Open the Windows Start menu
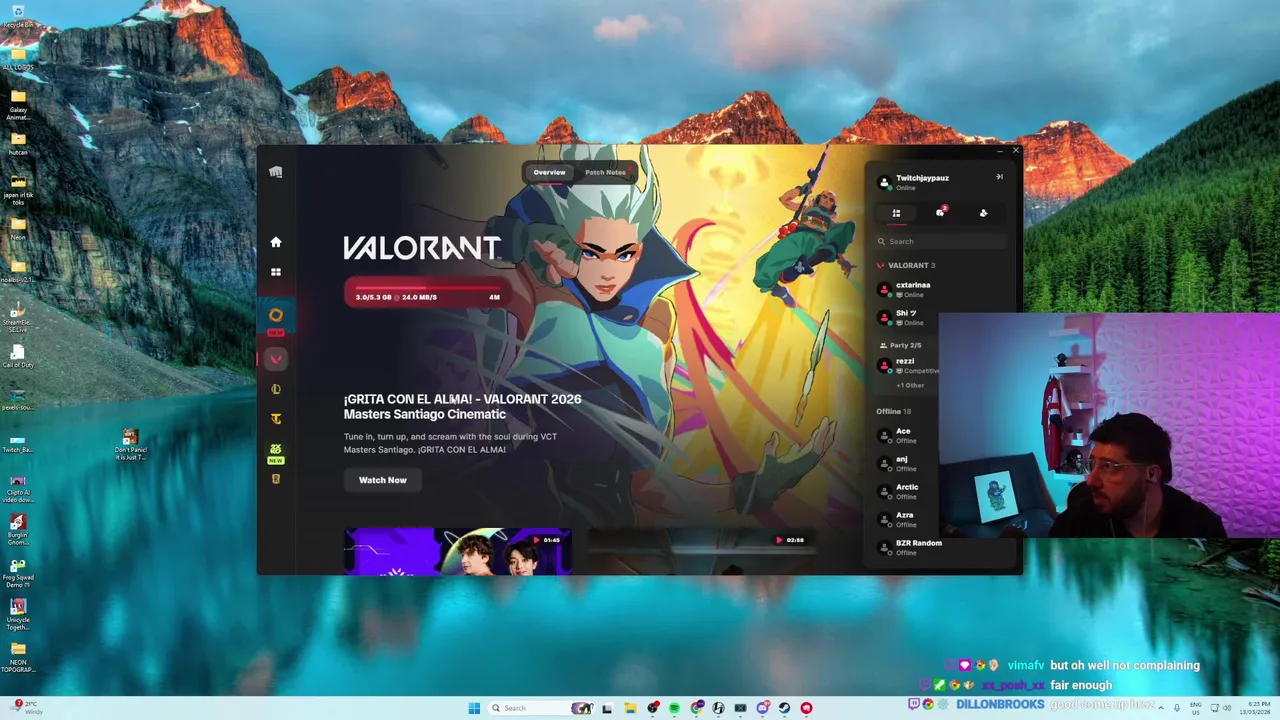 point(474,708)
